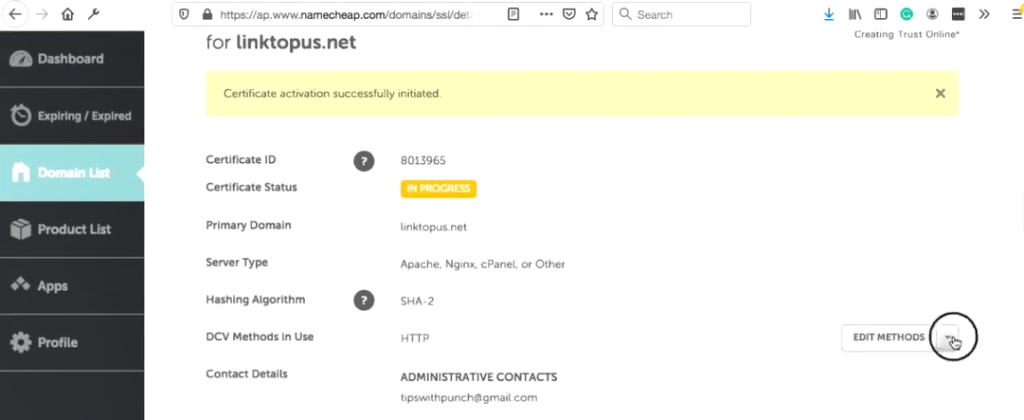This screenshot has height=420, width=1024.
Task: Click the help icon beside Hashing Algorithm
Action: click(364, 300)
